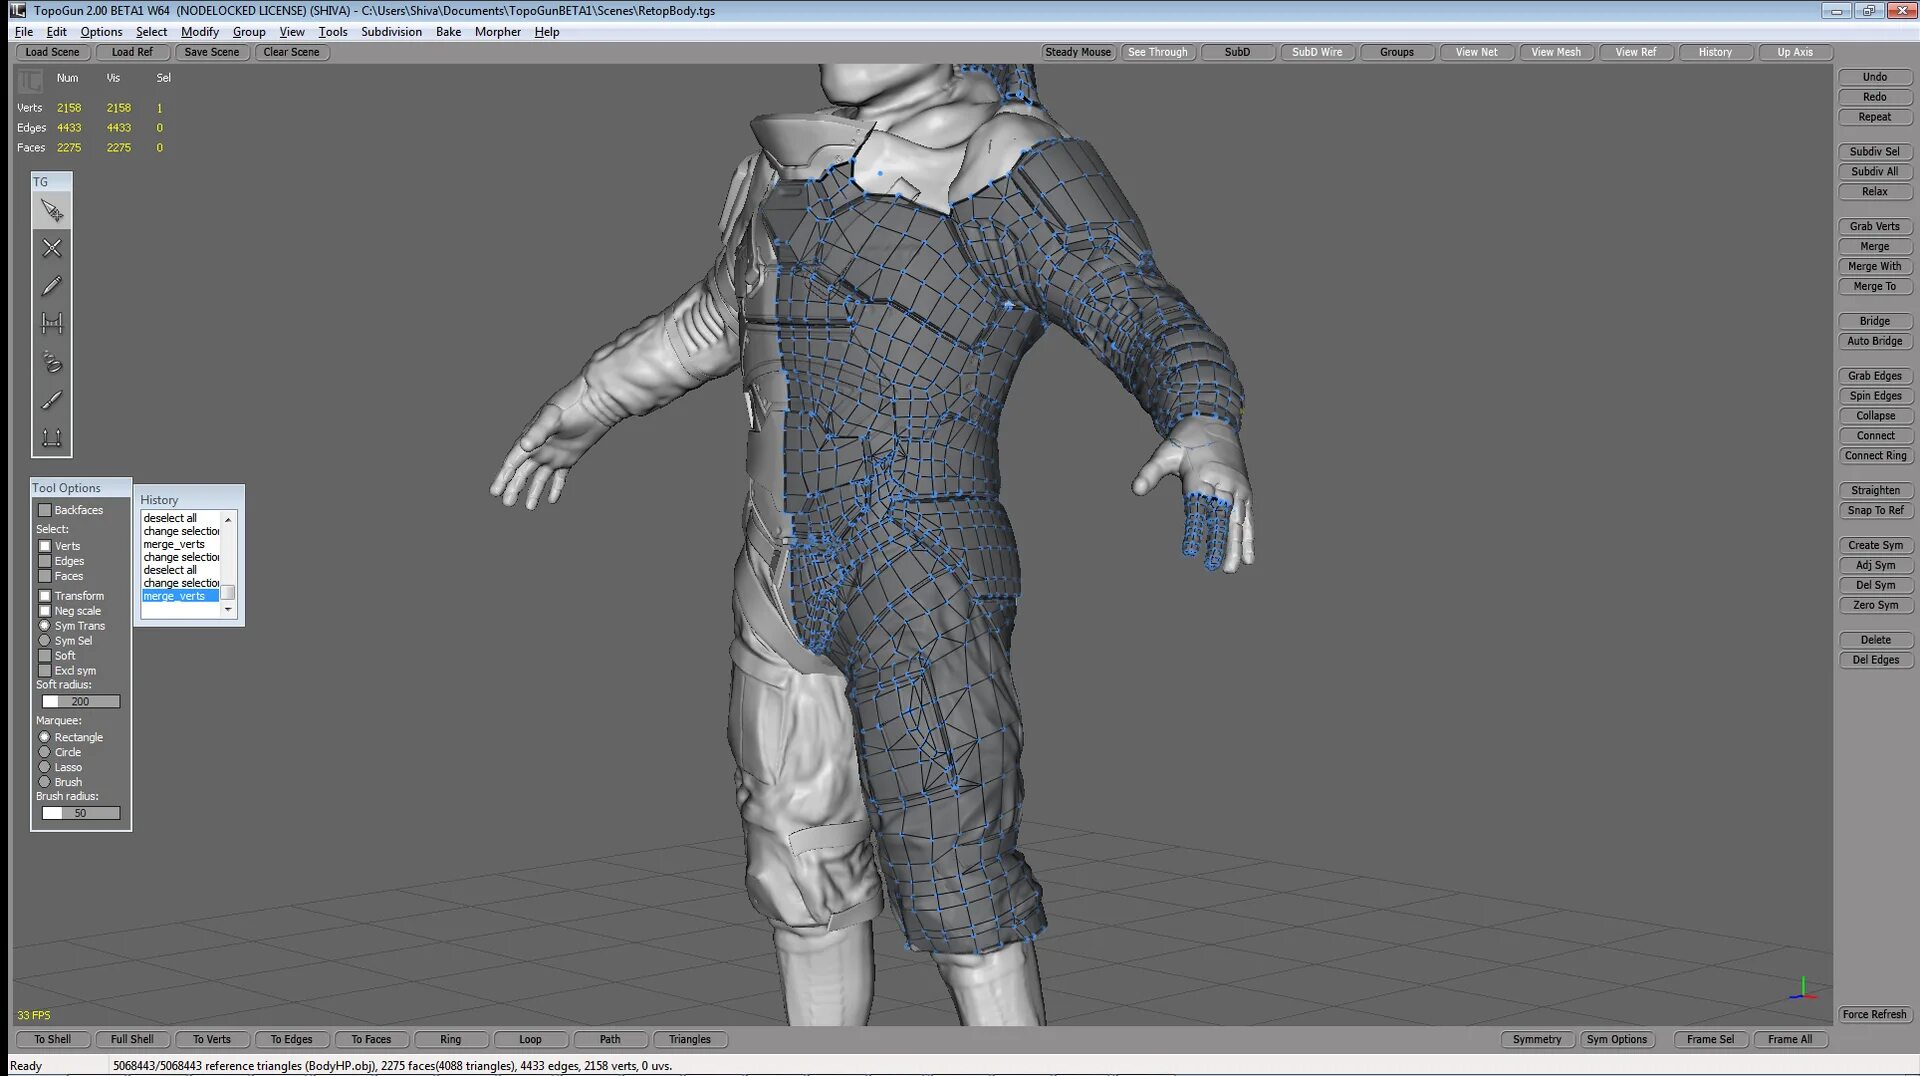Image resolution: width=1920 pixels, height=1076 pixels.
Task: Select the Draw pencil tool
Action: (52, 286)
